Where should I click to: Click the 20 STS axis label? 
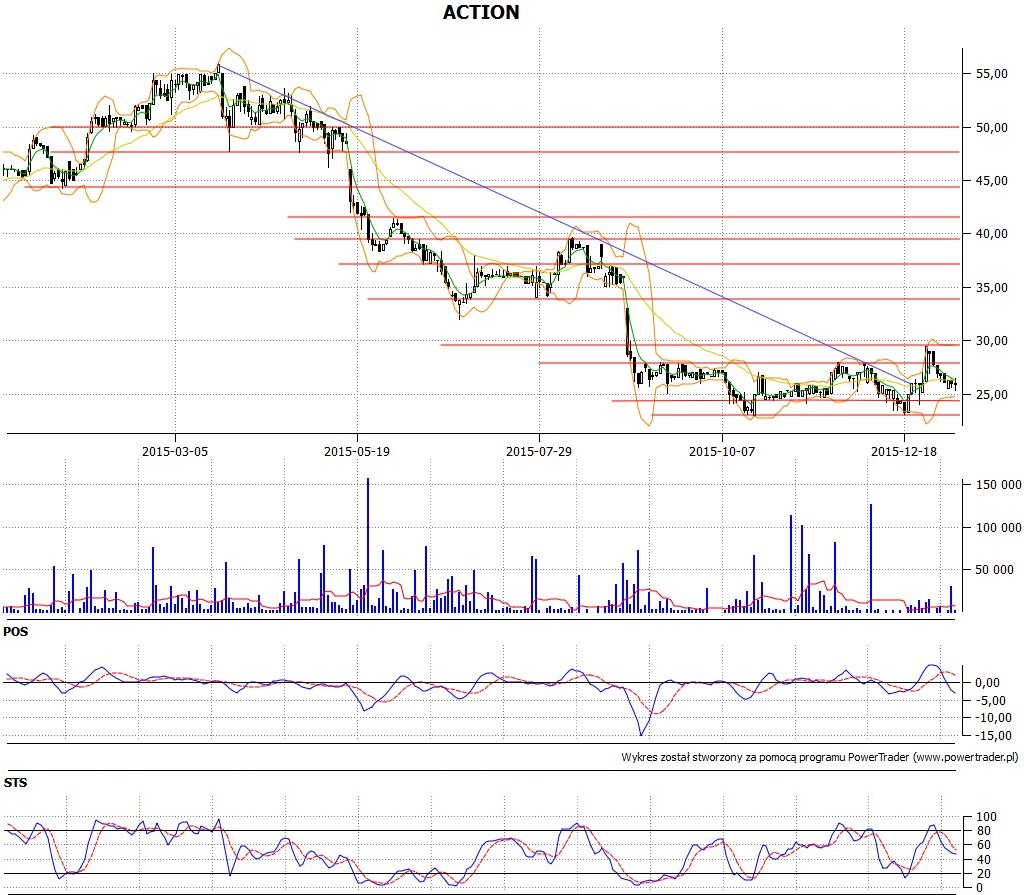[x=984, y=874]
